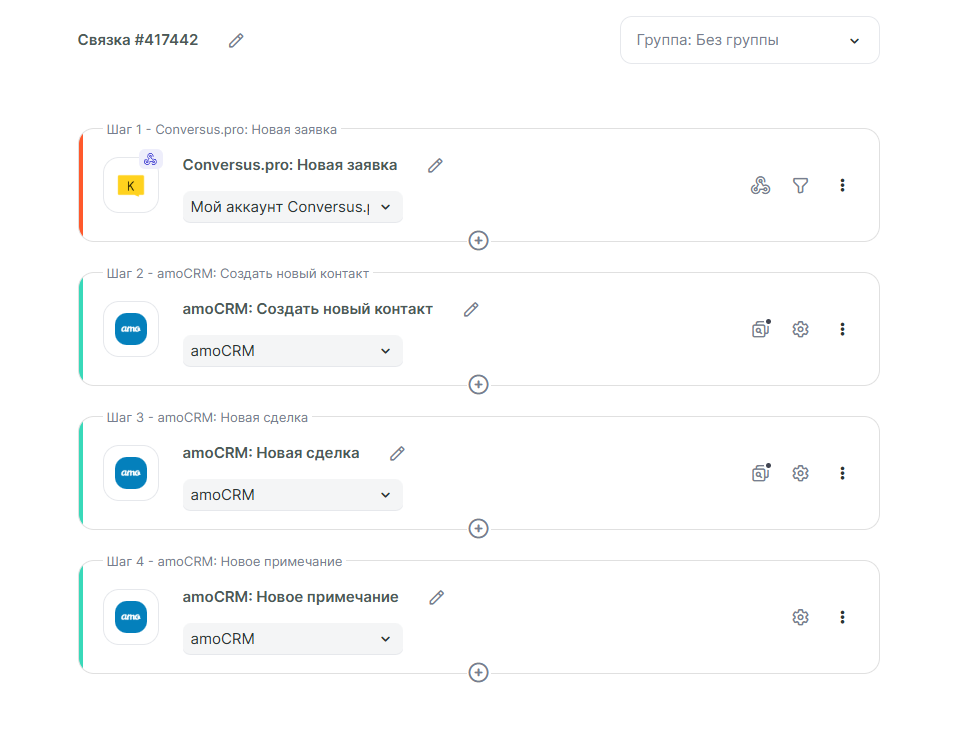Click the search-copy icon in Step 3

(761, 473)
